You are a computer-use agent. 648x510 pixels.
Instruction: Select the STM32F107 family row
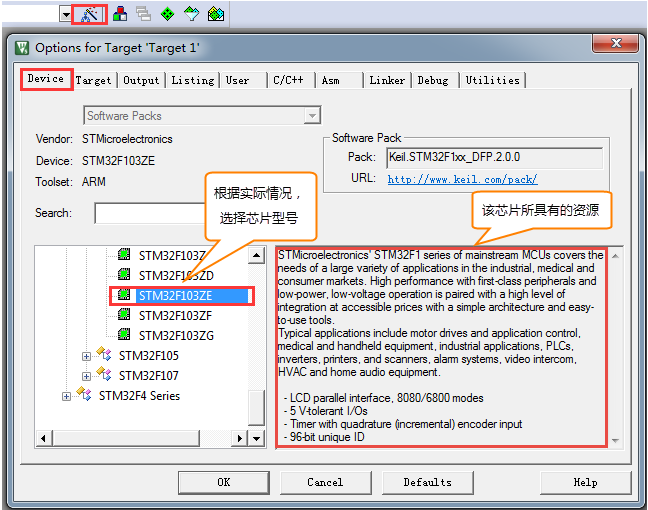click(x=148, y=376)
